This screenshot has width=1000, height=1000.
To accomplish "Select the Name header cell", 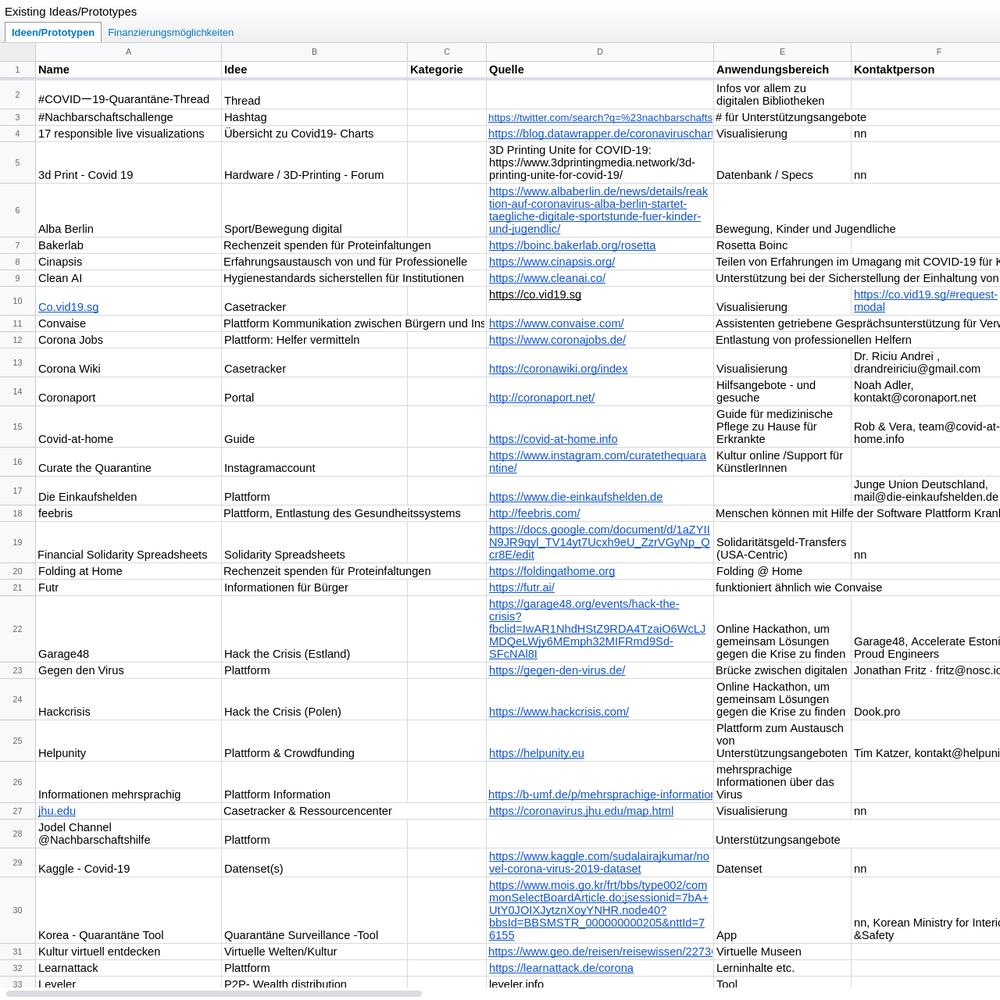I will 128,70.
